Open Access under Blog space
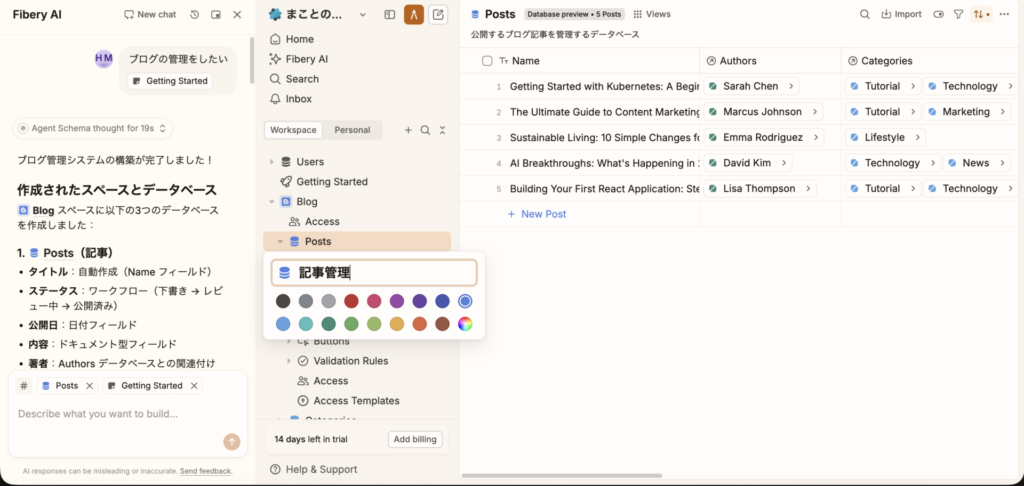The width and height of the screenshot is (1024, 486). tap(322, 221)
